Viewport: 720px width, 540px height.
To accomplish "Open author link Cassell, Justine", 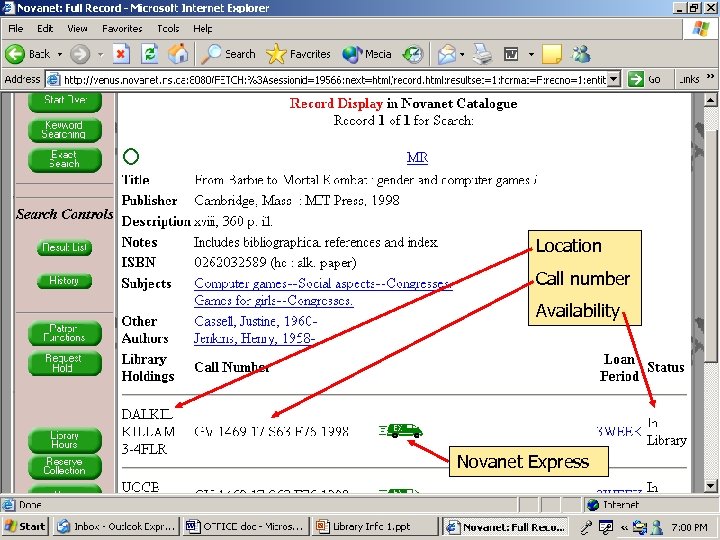I will click(x=256, y=321).
